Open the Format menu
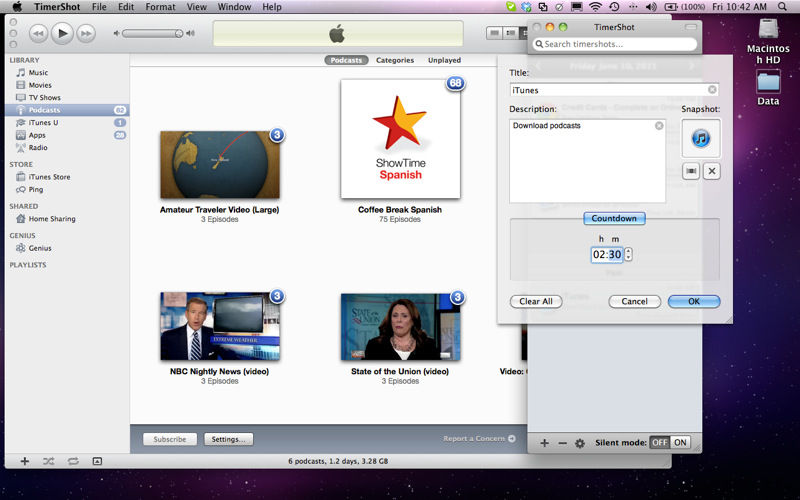 pyautogui.click(x=160, y=7)
